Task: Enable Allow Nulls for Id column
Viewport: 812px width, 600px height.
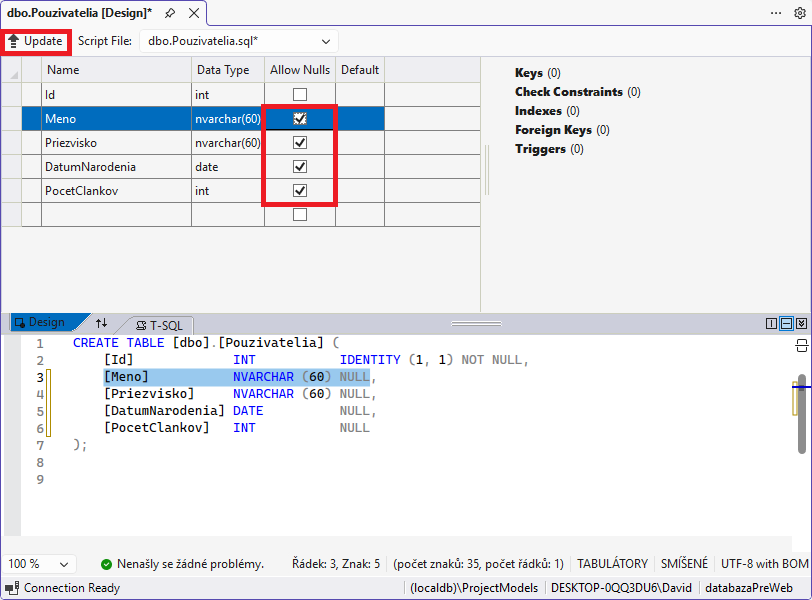Action: 300,94
